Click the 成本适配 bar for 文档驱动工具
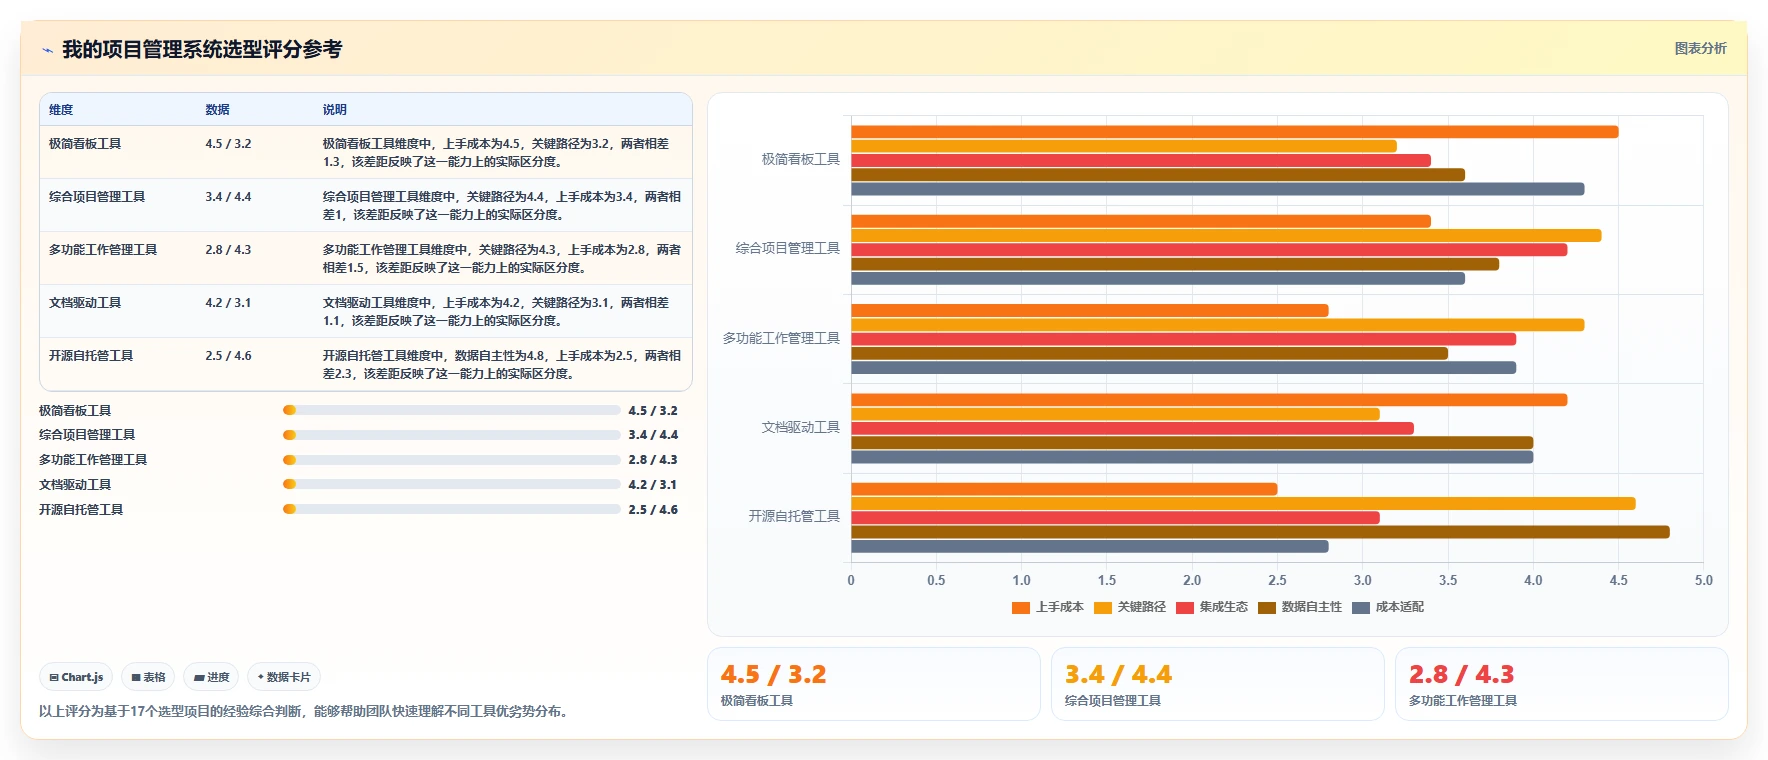Image resolution: width=1768 pixels, height=760 pixels. (x=1192, y=457)
